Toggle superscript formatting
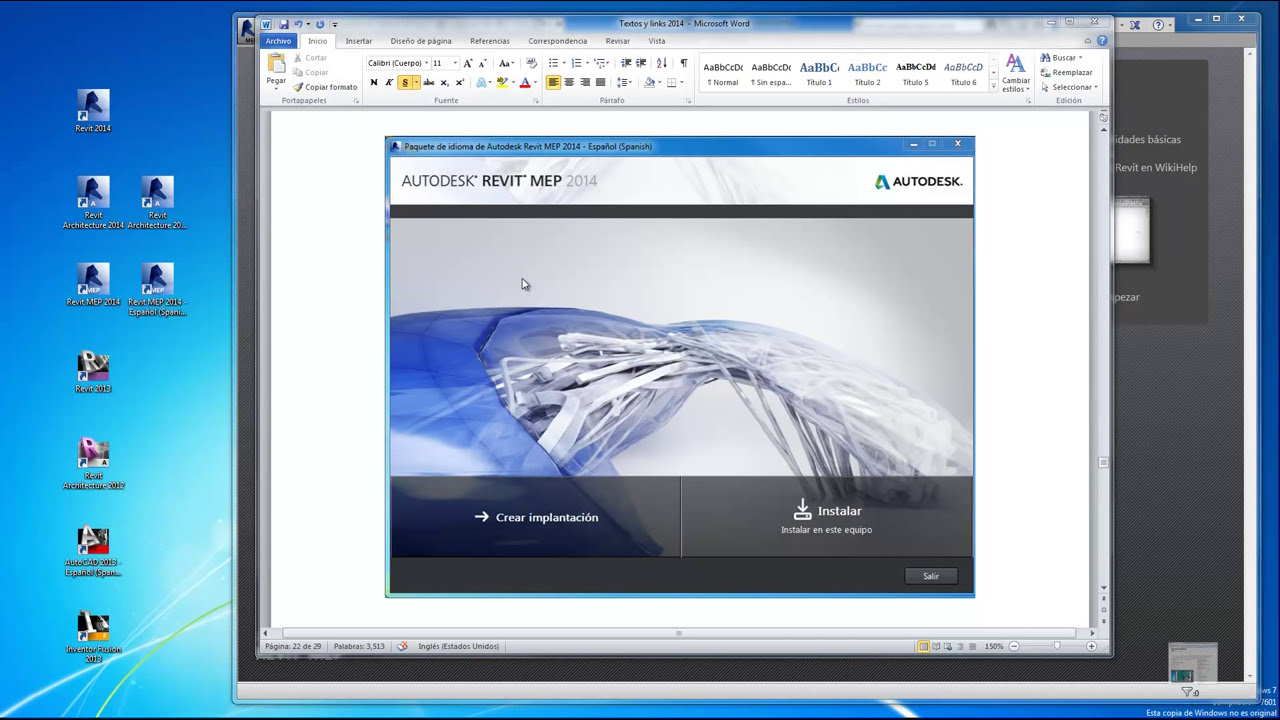 pyautogui.click(x=460, y=83)
